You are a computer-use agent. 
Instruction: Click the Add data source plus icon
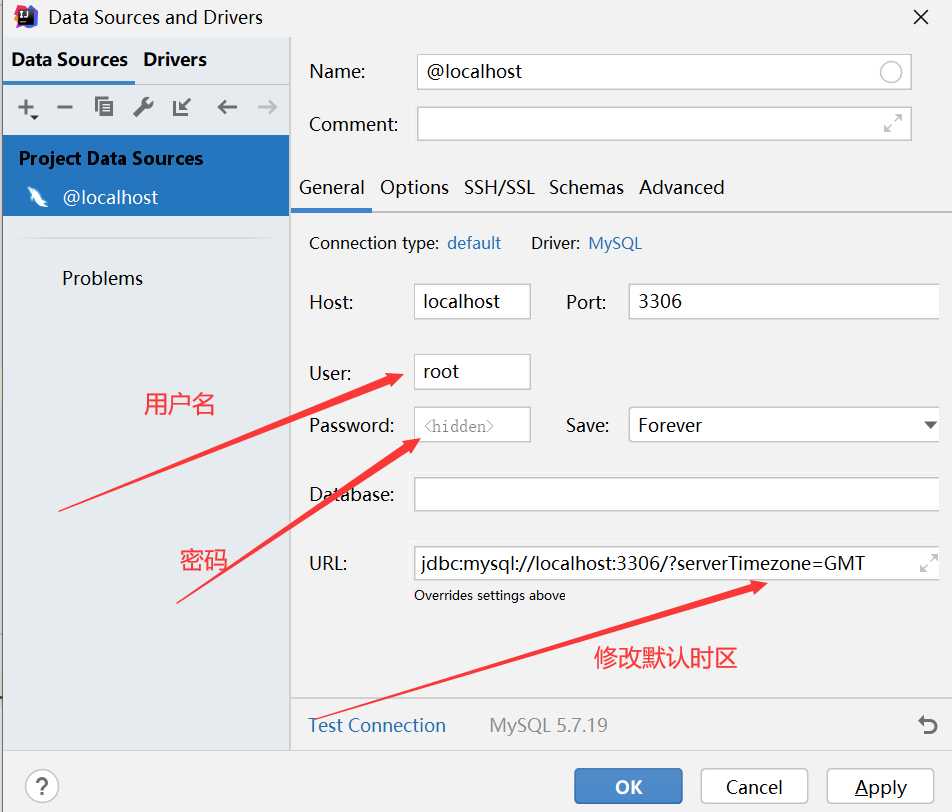[x=27, y=108]
